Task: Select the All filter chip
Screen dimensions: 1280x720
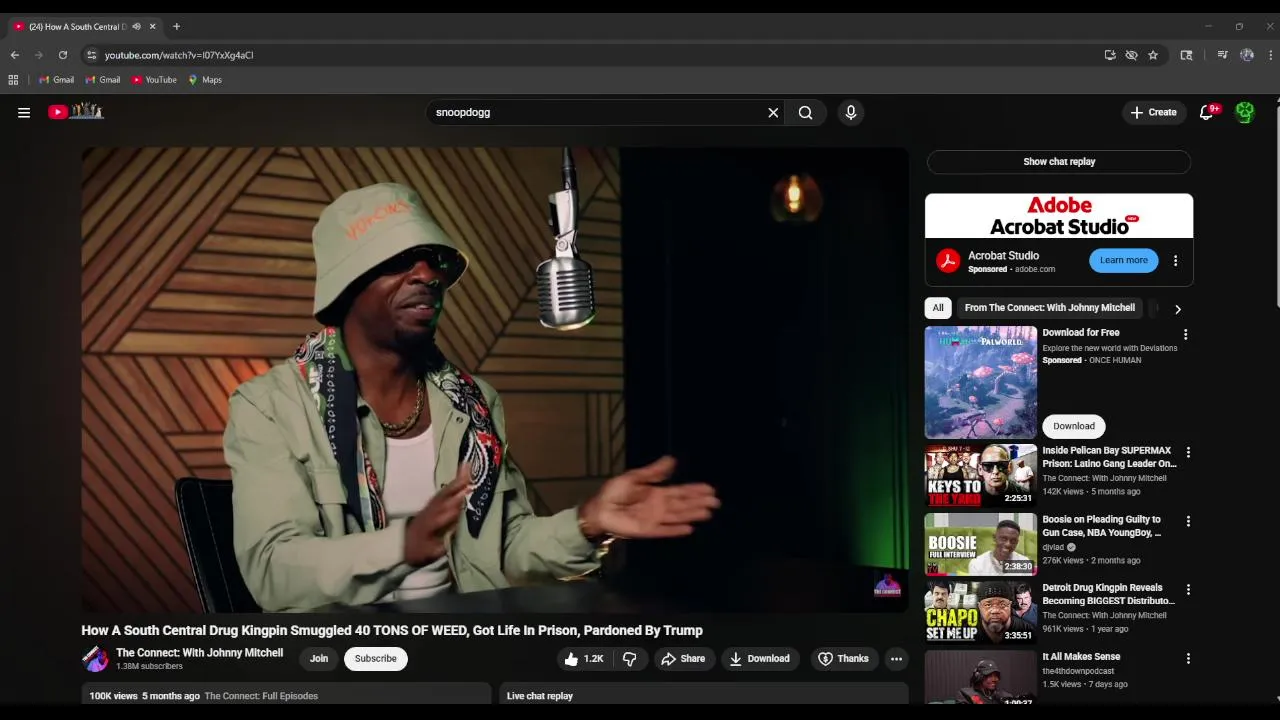Action: click(938, 308)
